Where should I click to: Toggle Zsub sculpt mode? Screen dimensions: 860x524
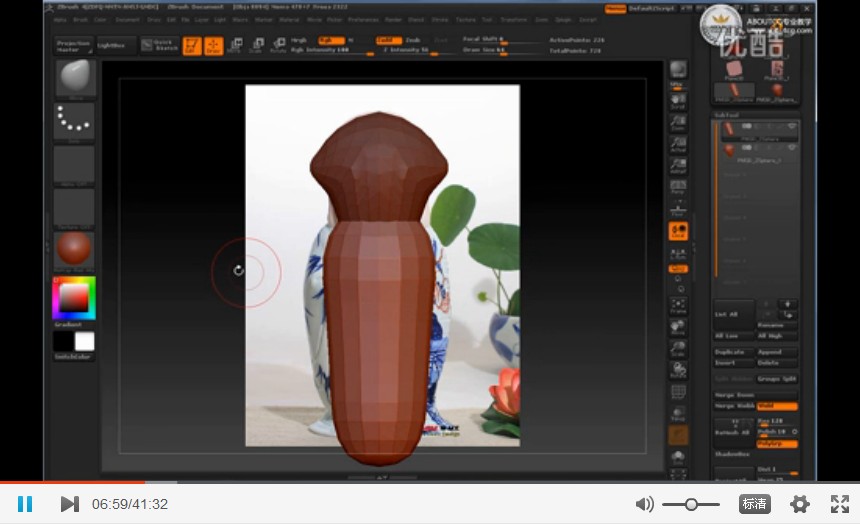click(413, 40)
